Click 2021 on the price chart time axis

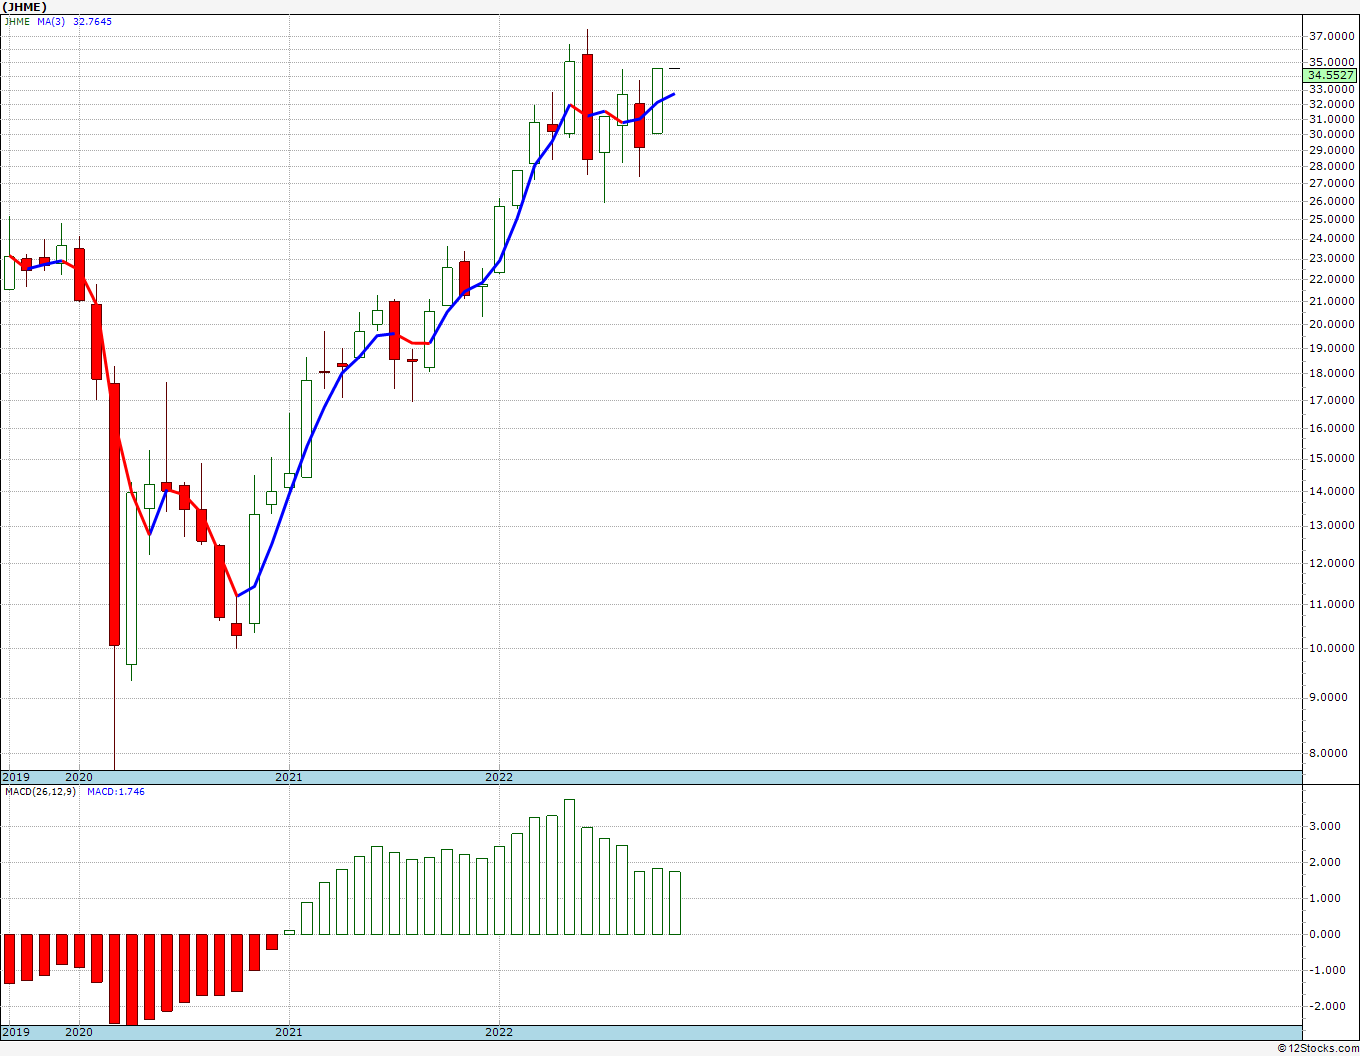click(x=289, y=777)
